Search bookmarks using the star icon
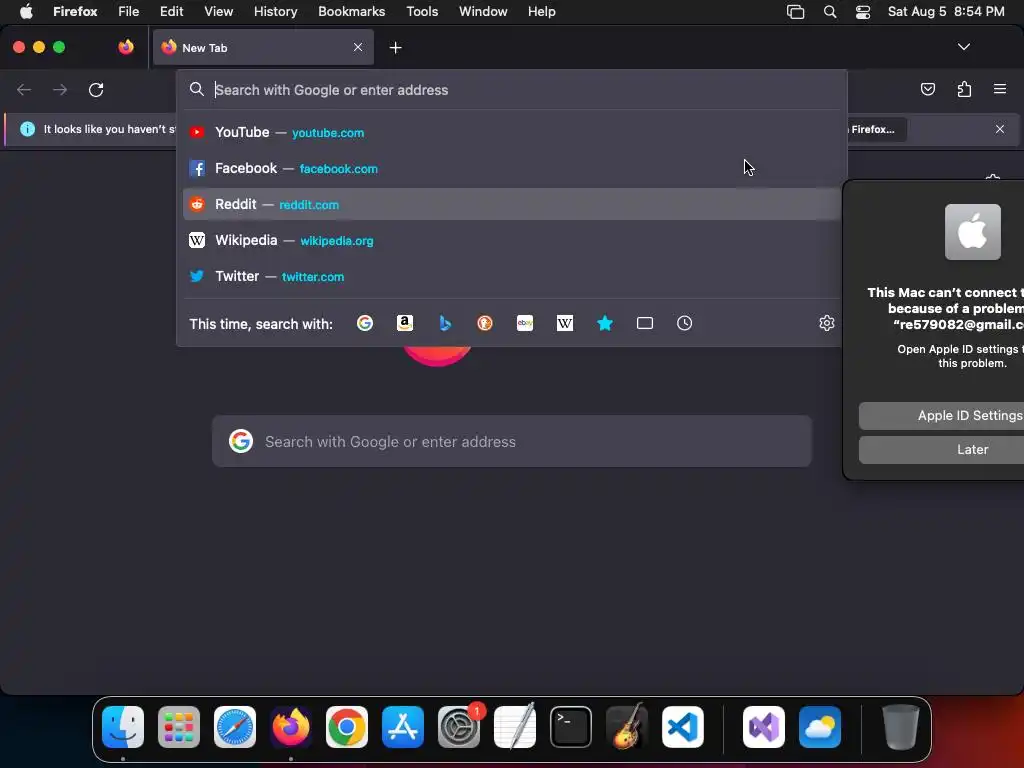This screenshot has height=768, width=1024. click(605, 323)
